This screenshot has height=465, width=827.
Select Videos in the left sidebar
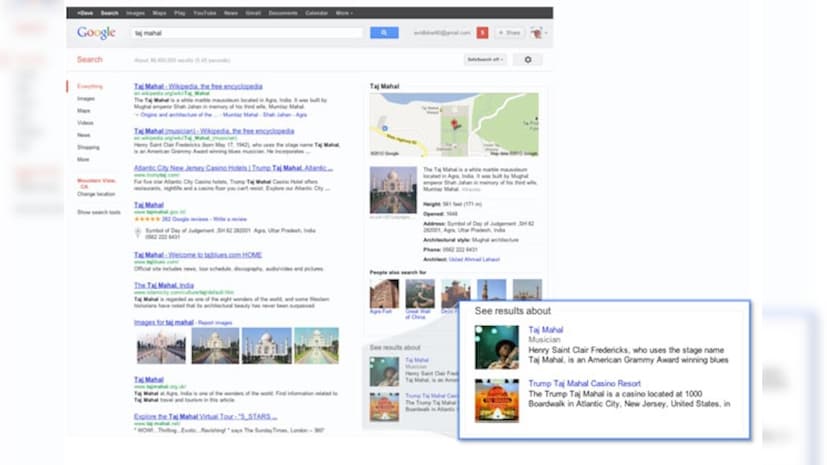(85, 122)
